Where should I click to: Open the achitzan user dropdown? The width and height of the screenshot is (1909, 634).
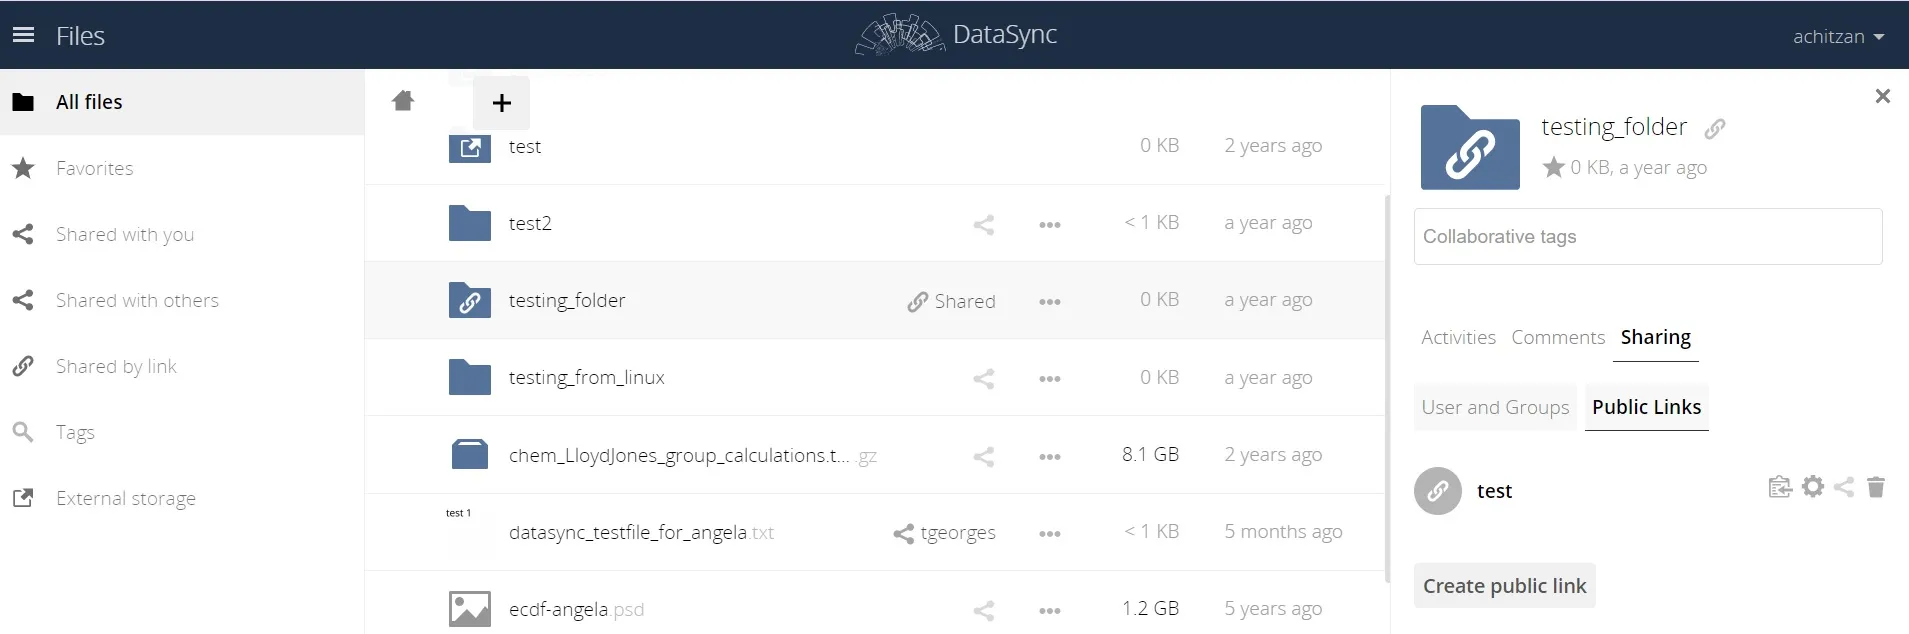[1838, 36]
